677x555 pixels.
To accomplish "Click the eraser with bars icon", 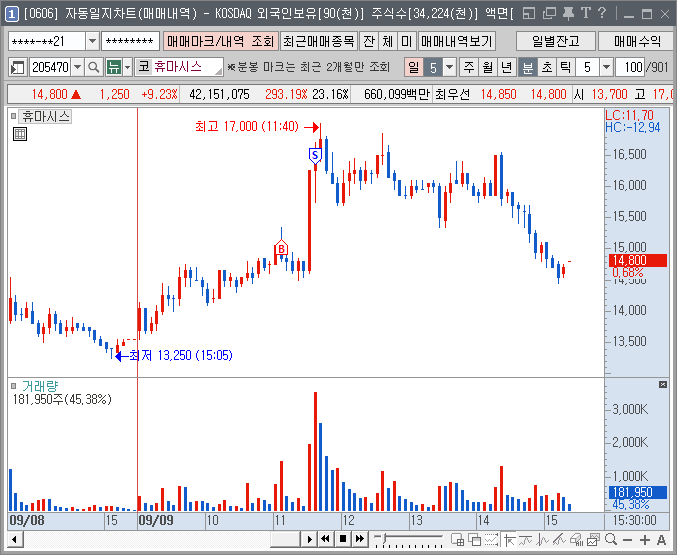I will [576, 539].
